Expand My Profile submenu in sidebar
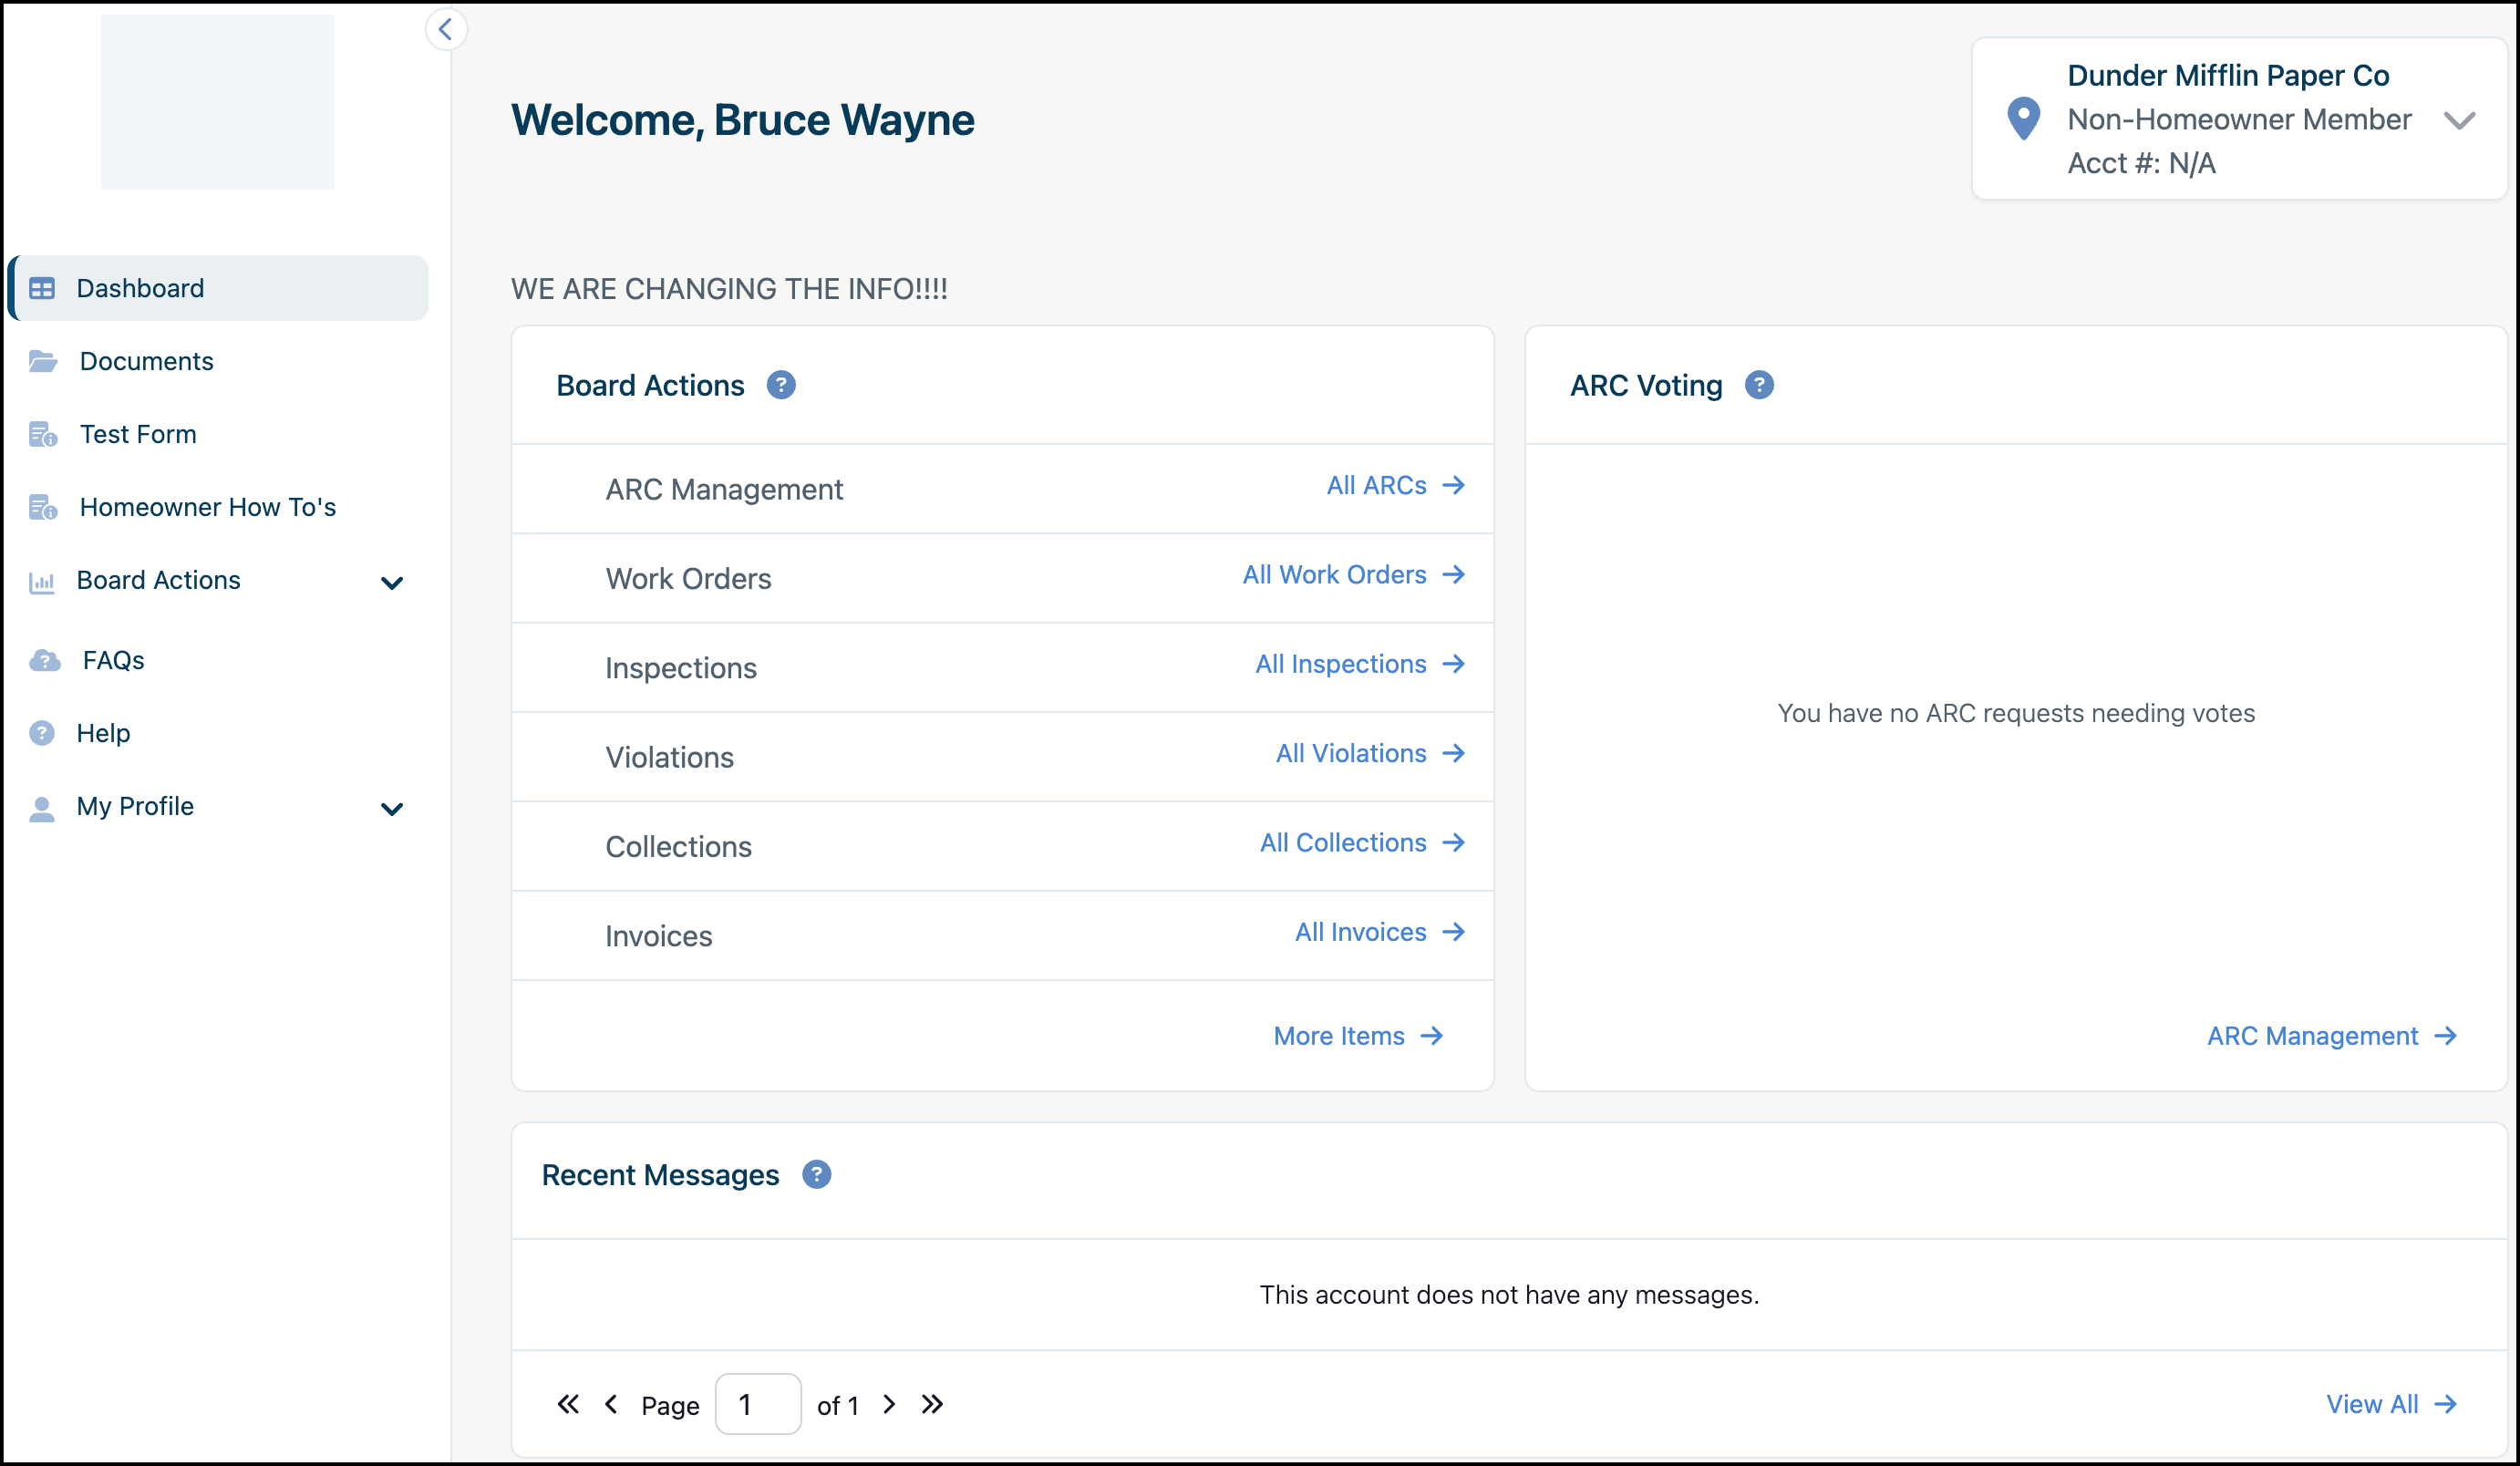The image size is (2520, 1466). click(x=392, y=808)
